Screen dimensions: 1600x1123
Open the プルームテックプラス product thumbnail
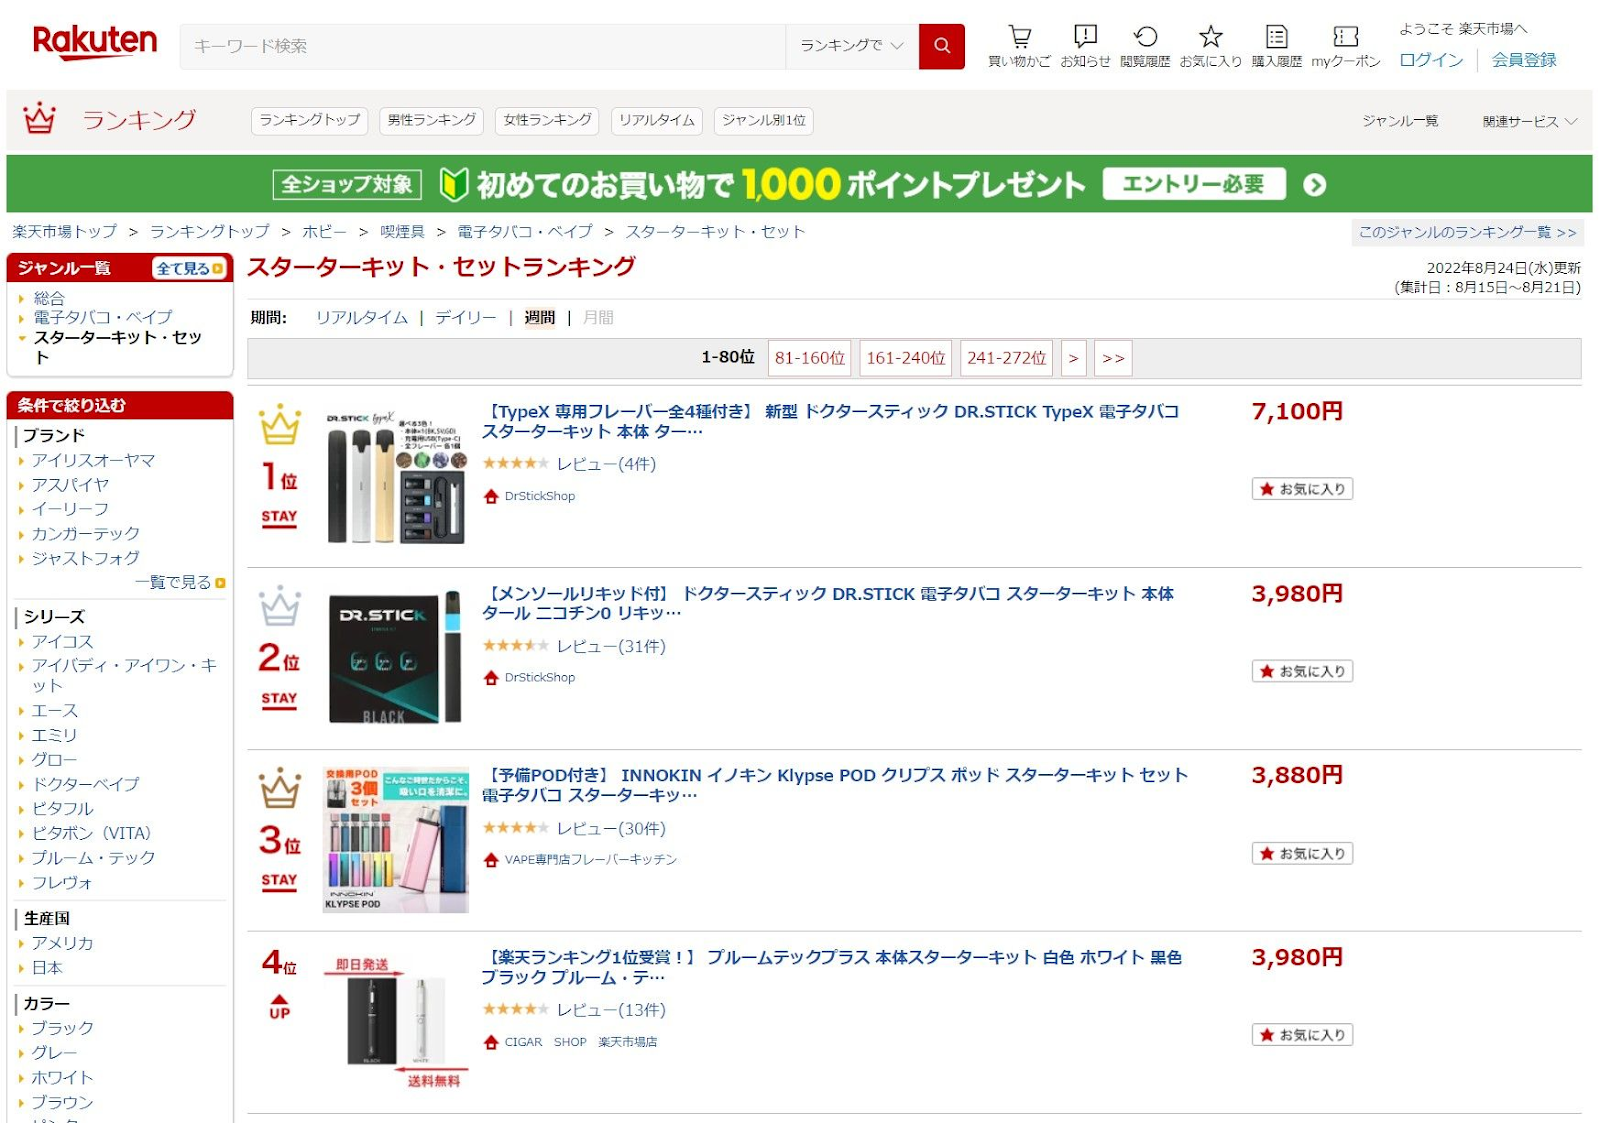(396, 1022)
